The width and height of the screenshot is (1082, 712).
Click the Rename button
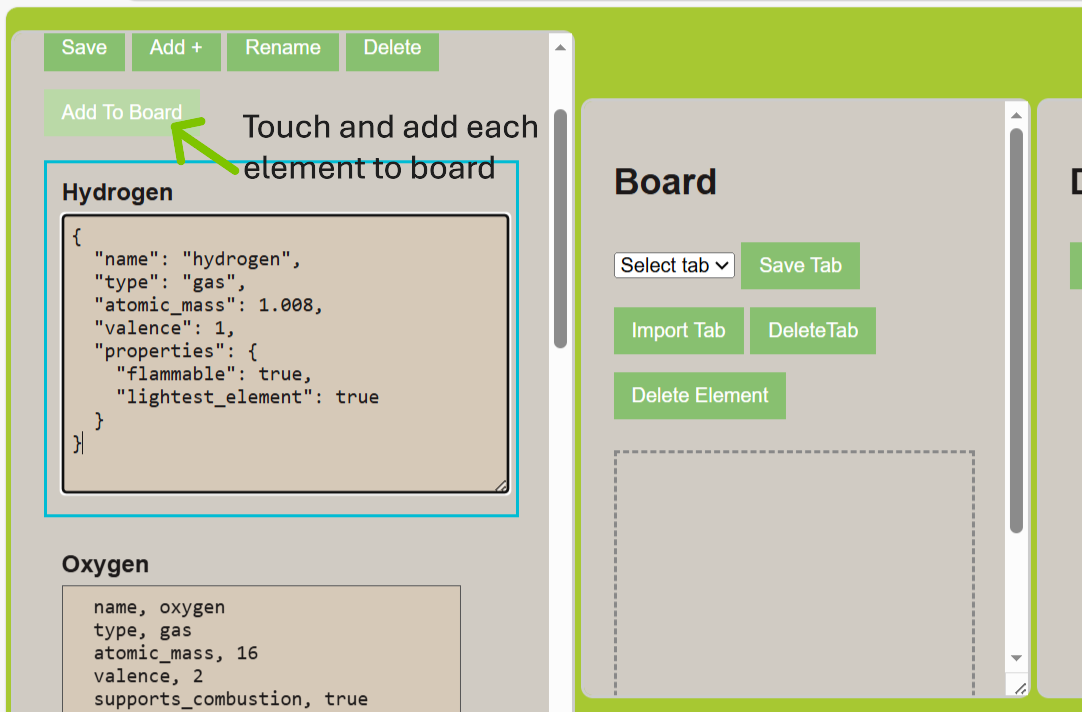click(283, 48)
